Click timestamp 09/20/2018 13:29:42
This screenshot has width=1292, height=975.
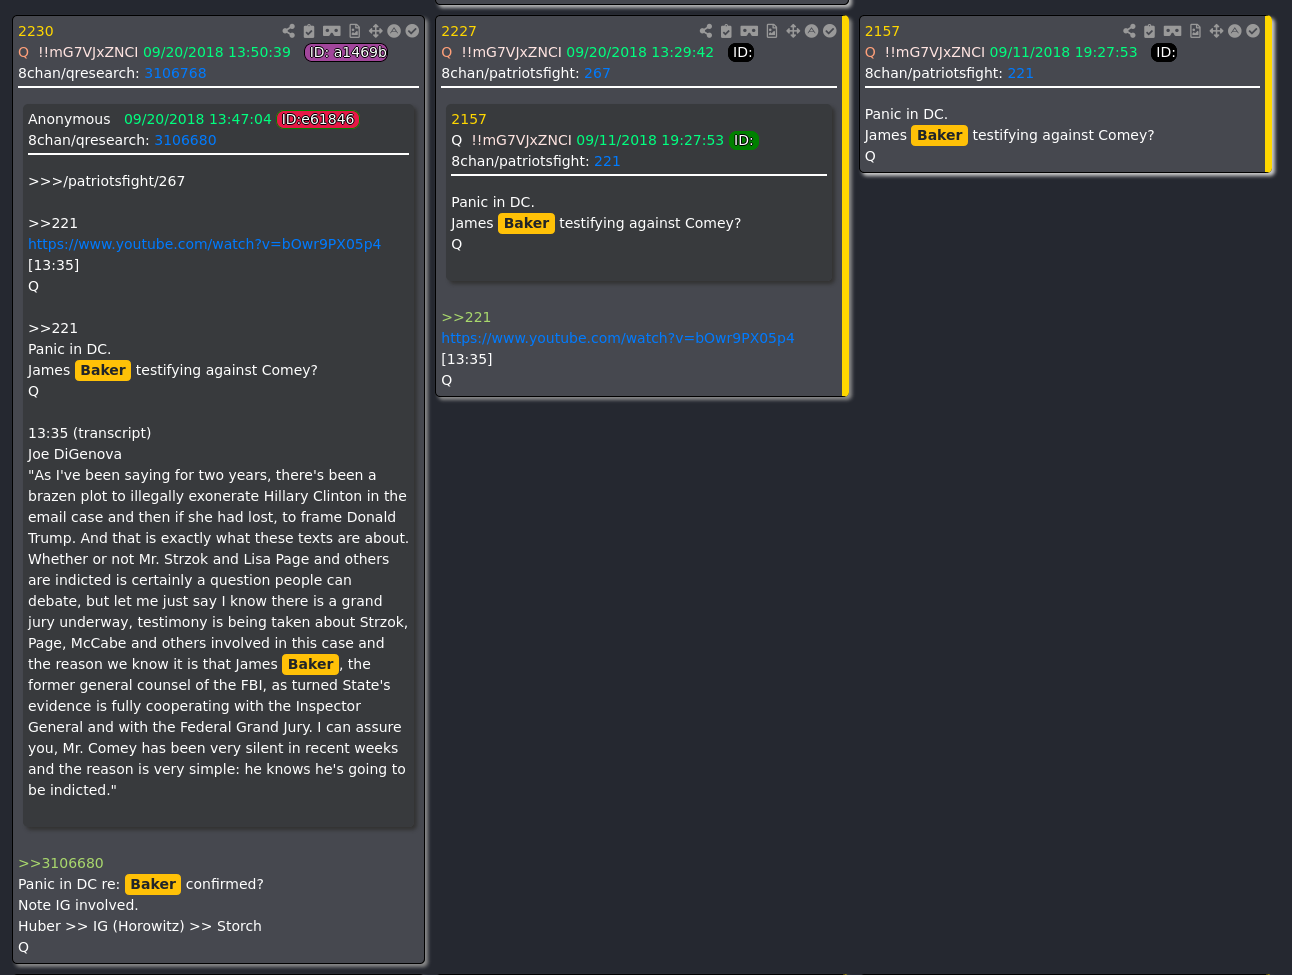point(640,52)
